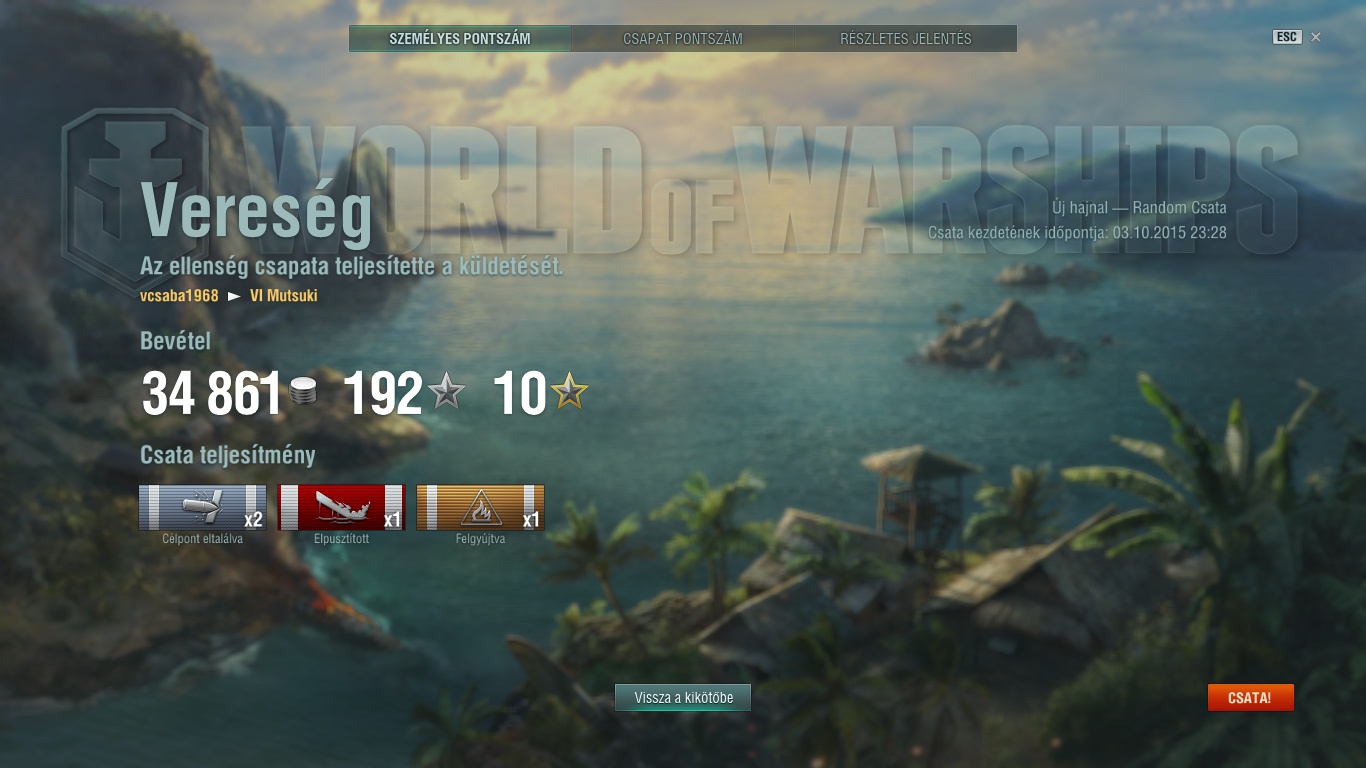Click the Csata teljesítmény heading
This screenshot has width=1366, height=768.
[228, 455]
